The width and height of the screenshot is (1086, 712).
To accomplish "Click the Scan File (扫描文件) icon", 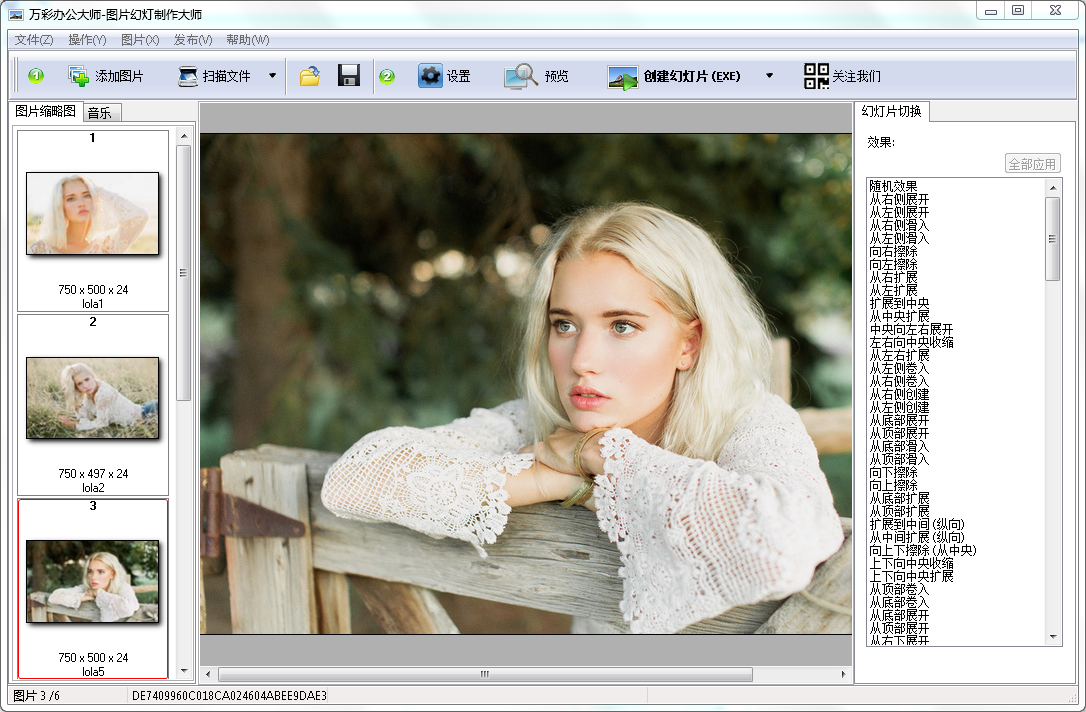I will point(189,76).
